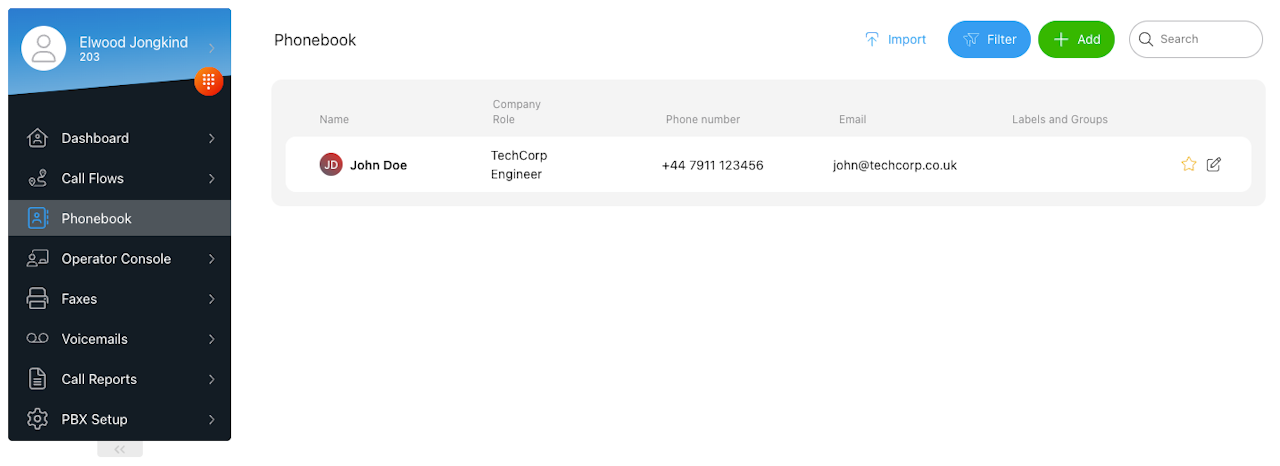The image size is (1280, 466).
Task: Click the Import link
Action: point(895,39)
